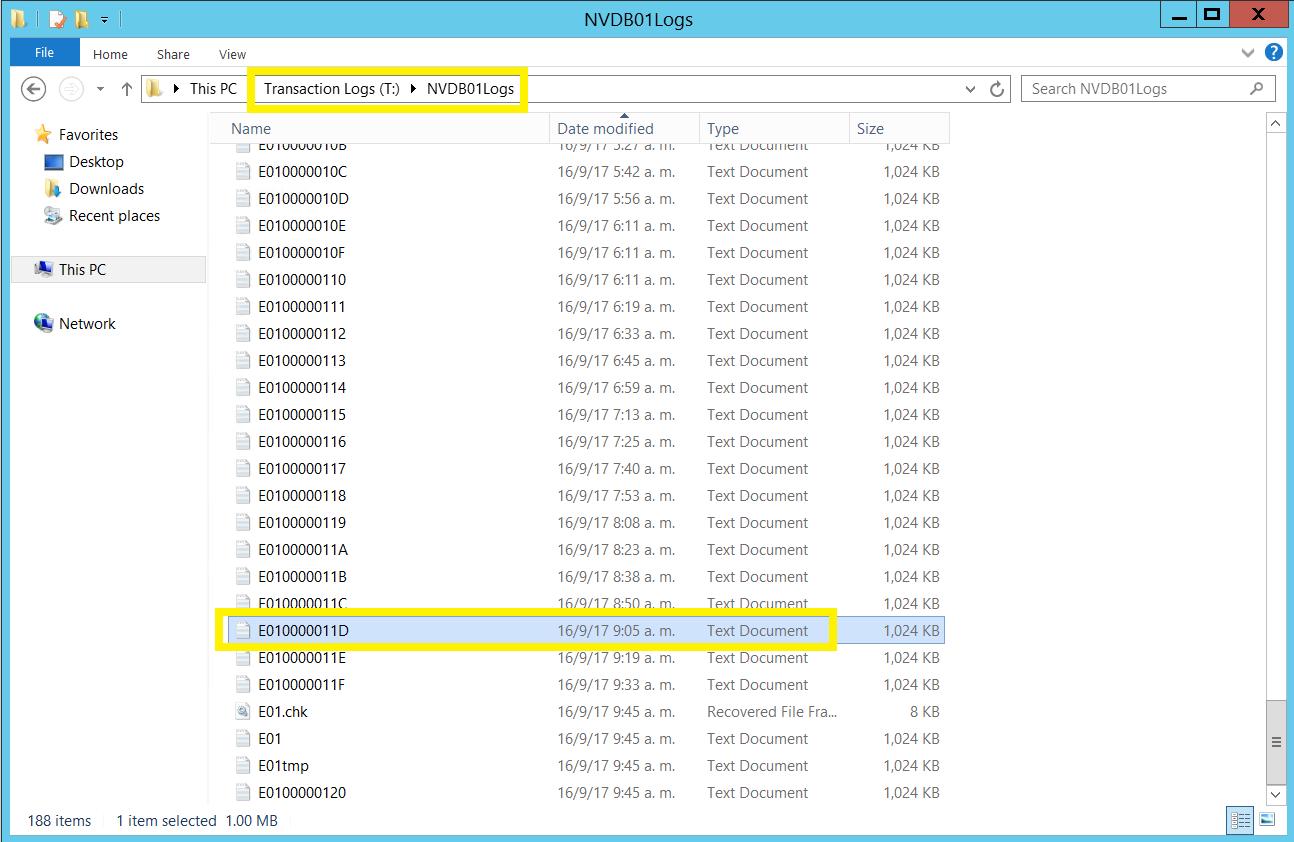Click the E010000011D file icon
Screen dimensions: 1294x842
[x=242, y=631]
